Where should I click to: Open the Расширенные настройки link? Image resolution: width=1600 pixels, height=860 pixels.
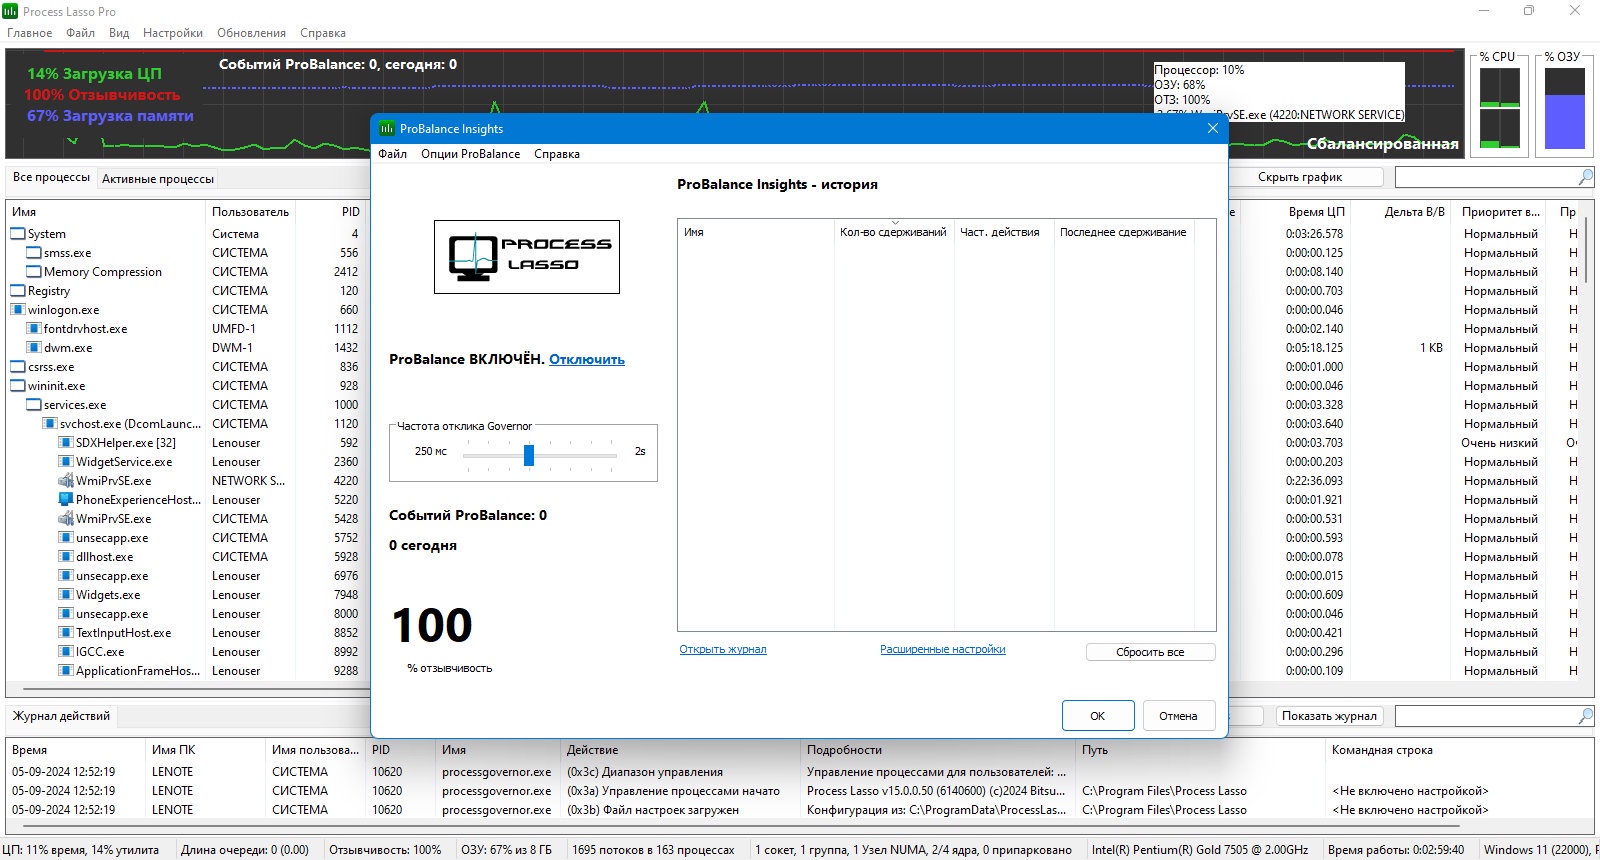(943, 649)
